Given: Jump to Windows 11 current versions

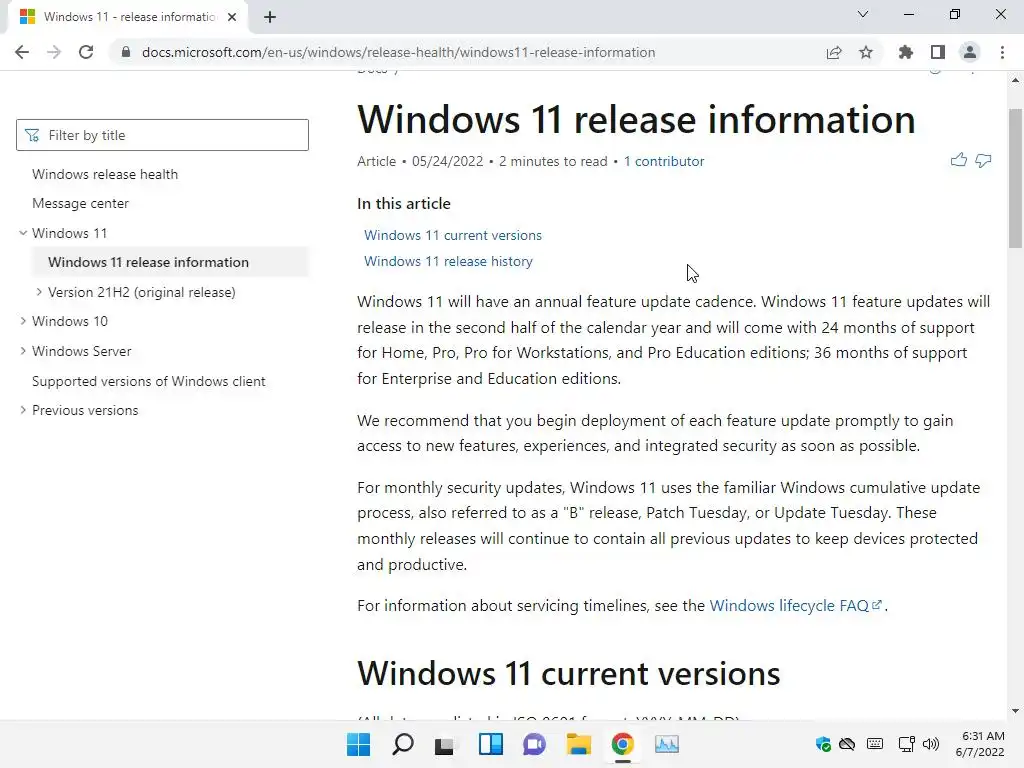Looking at the screenshot, I should click(453, 235).
